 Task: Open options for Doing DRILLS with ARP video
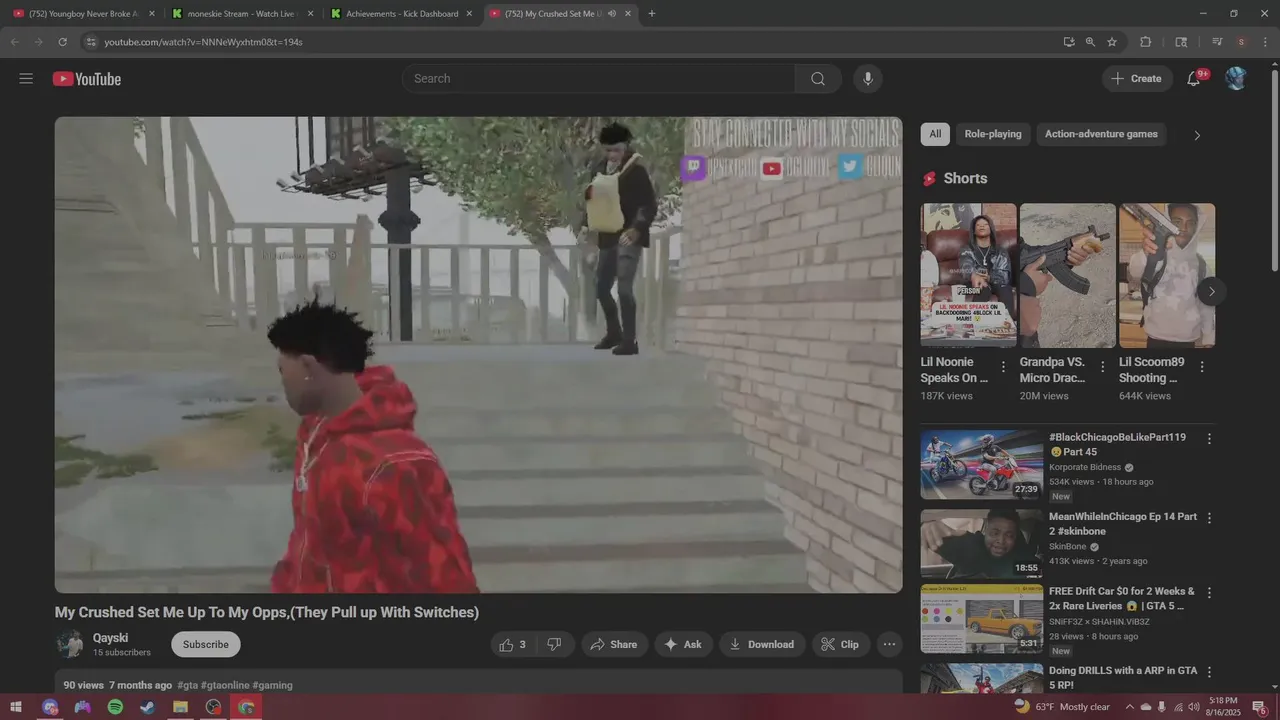click(x=1209, y=672)
